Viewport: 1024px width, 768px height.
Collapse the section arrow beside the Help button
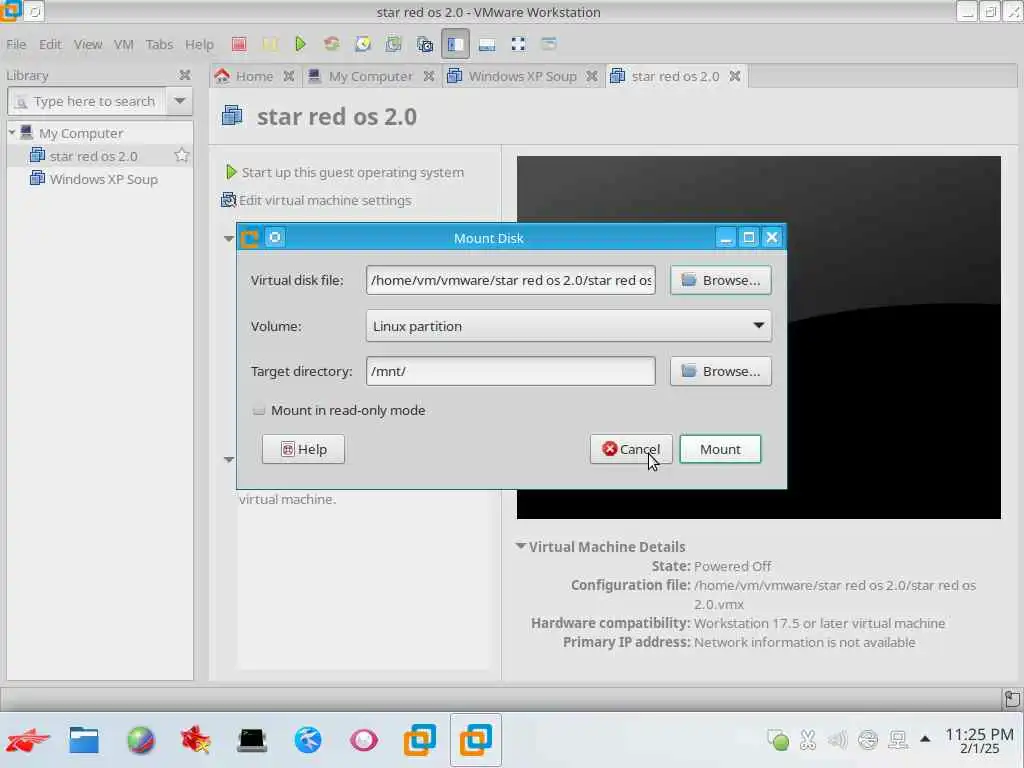229,460
